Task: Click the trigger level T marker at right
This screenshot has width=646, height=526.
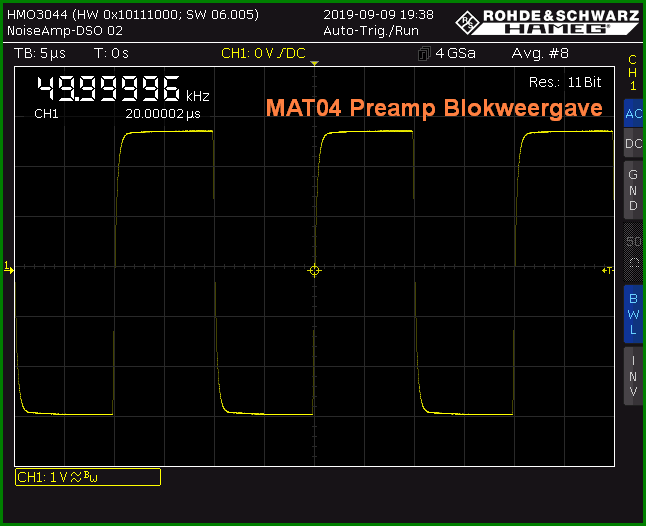Action: coord(608,270)
